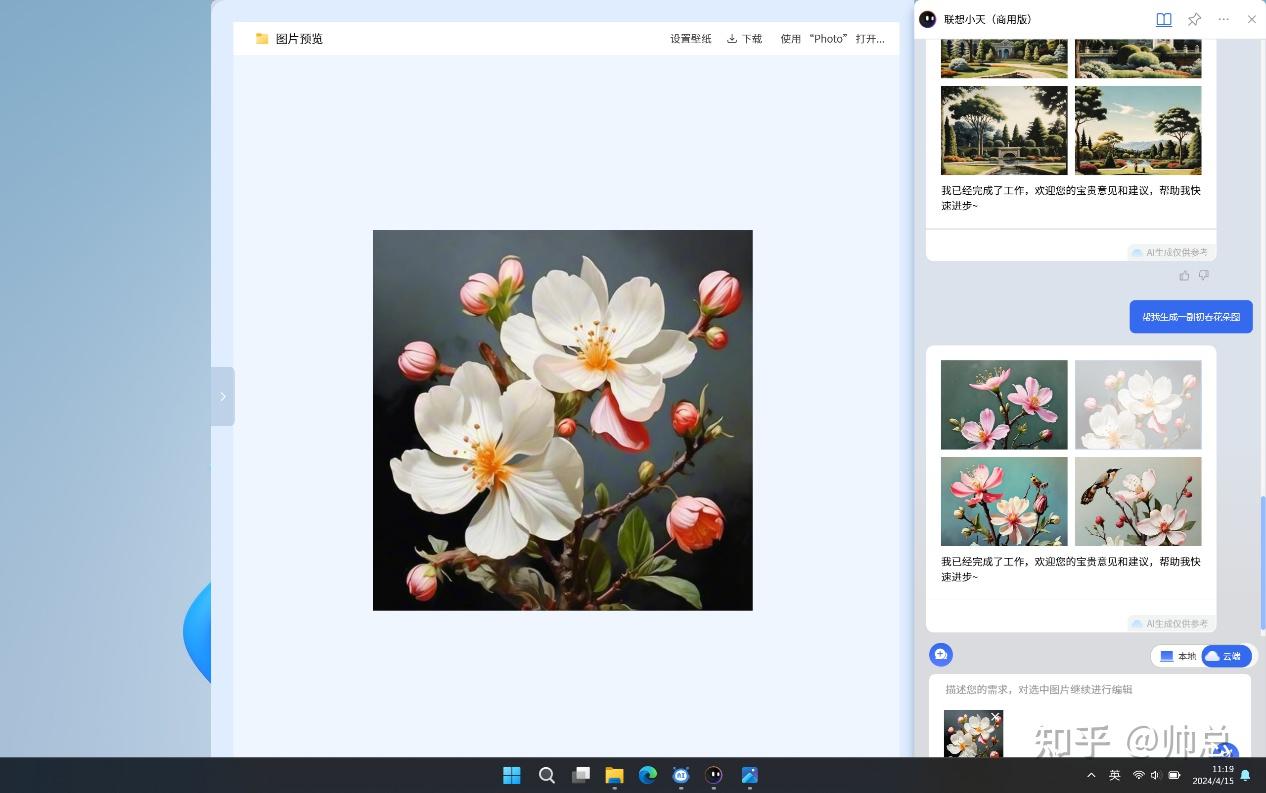Image resolution: width=1266 pixels, height=793 pixels.
Task: Give a thumbs down to the AI reply
Action: (1204, 275)
